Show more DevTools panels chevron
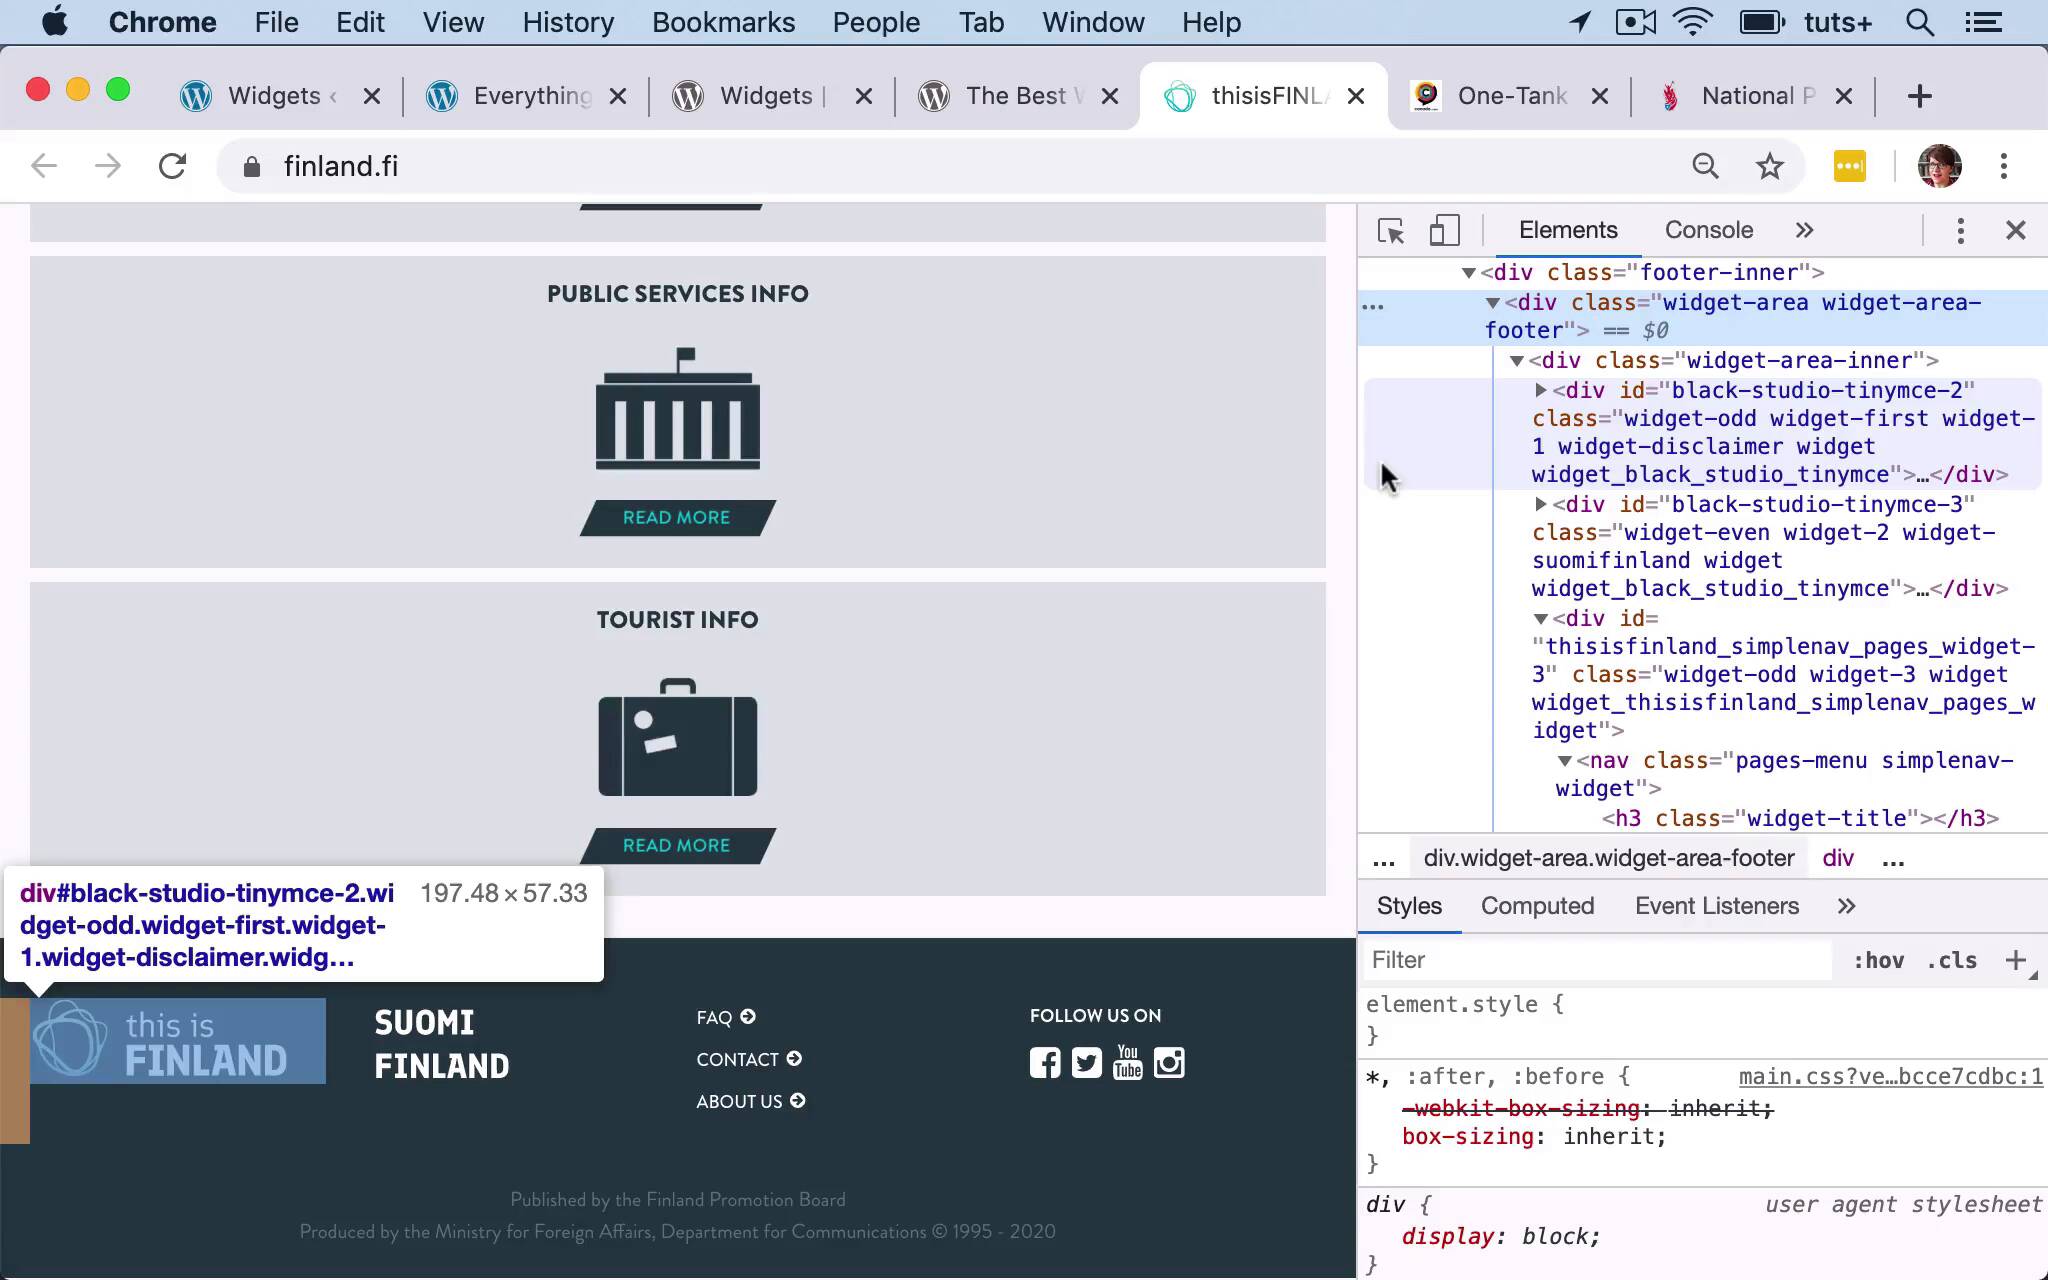 [x=1804, y=231]
